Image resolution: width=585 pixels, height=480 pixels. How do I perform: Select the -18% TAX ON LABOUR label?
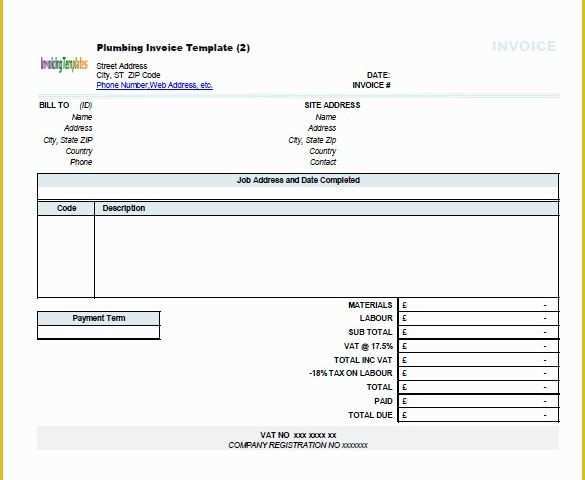tap(351, 373)
